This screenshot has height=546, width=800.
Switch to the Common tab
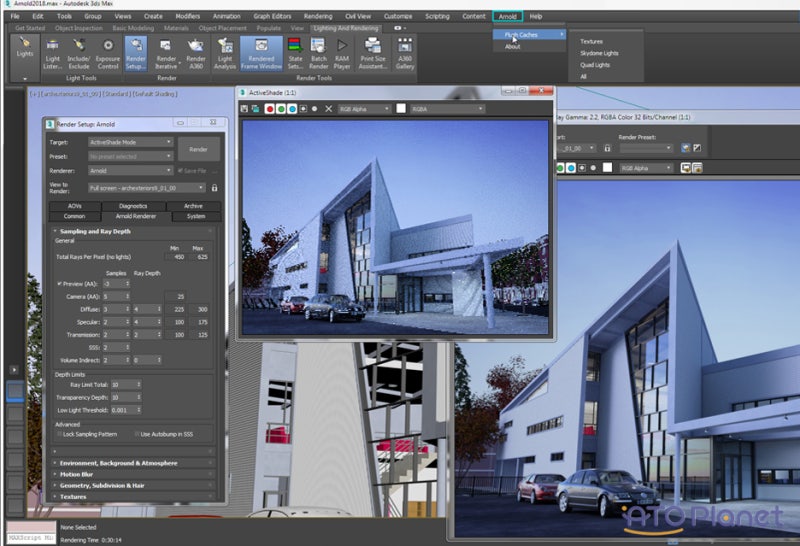[74, 216]
